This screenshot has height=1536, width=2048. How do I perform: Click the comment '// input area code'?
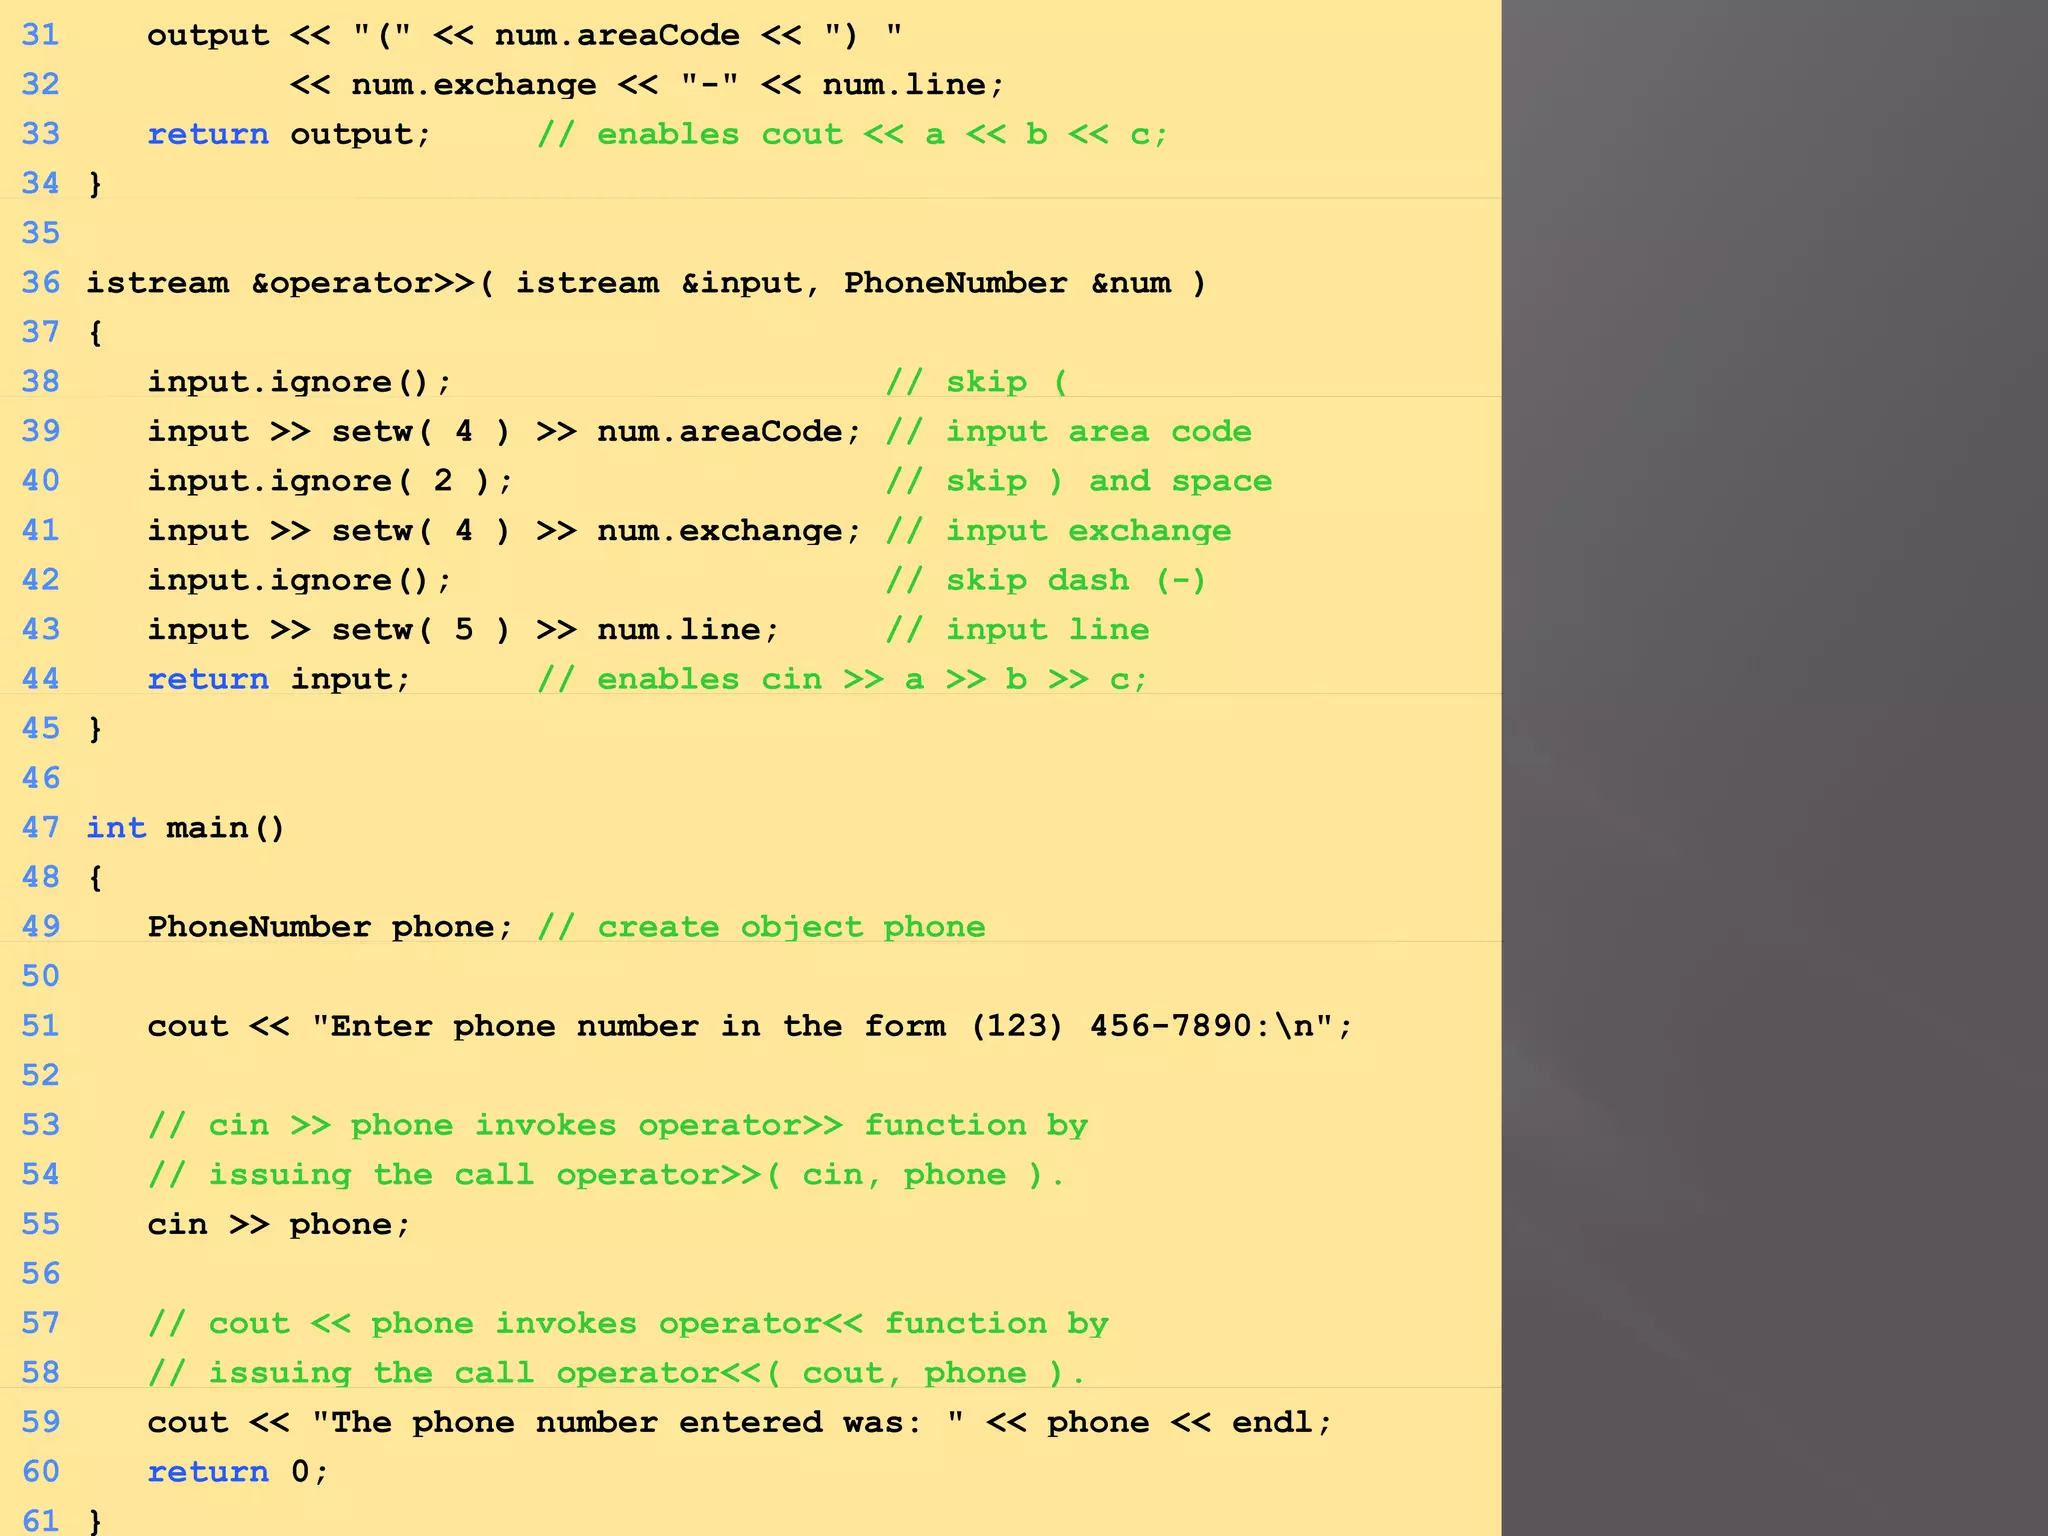click(x=1069, y=432)
